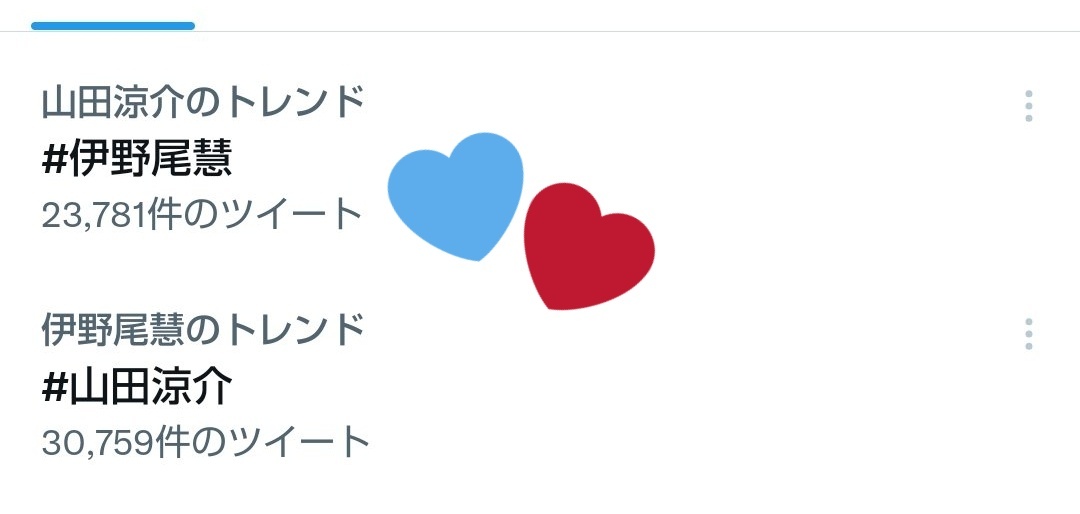Image resolution: width=1080 pixels, height=514 pixels.
Task: Select the tab with the blue underline indicator
Action: [x=113, y=25]
